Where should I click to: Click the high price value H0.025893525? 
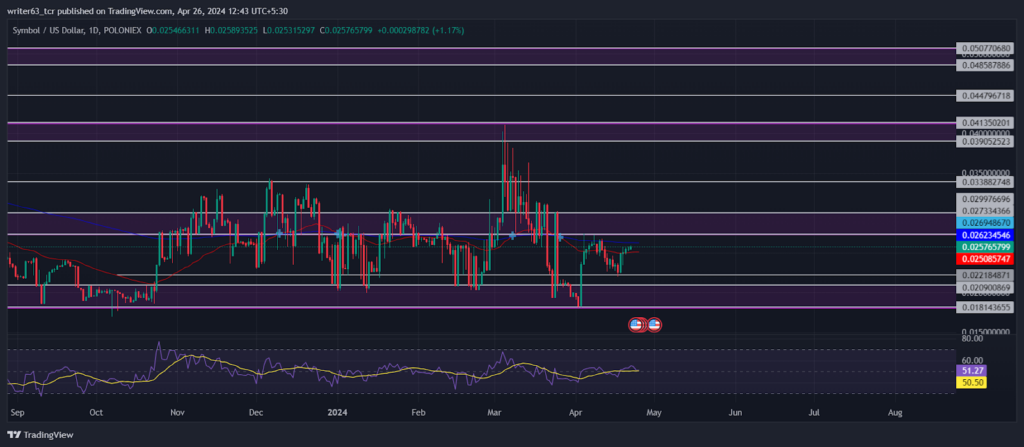(x=232, y=31)
